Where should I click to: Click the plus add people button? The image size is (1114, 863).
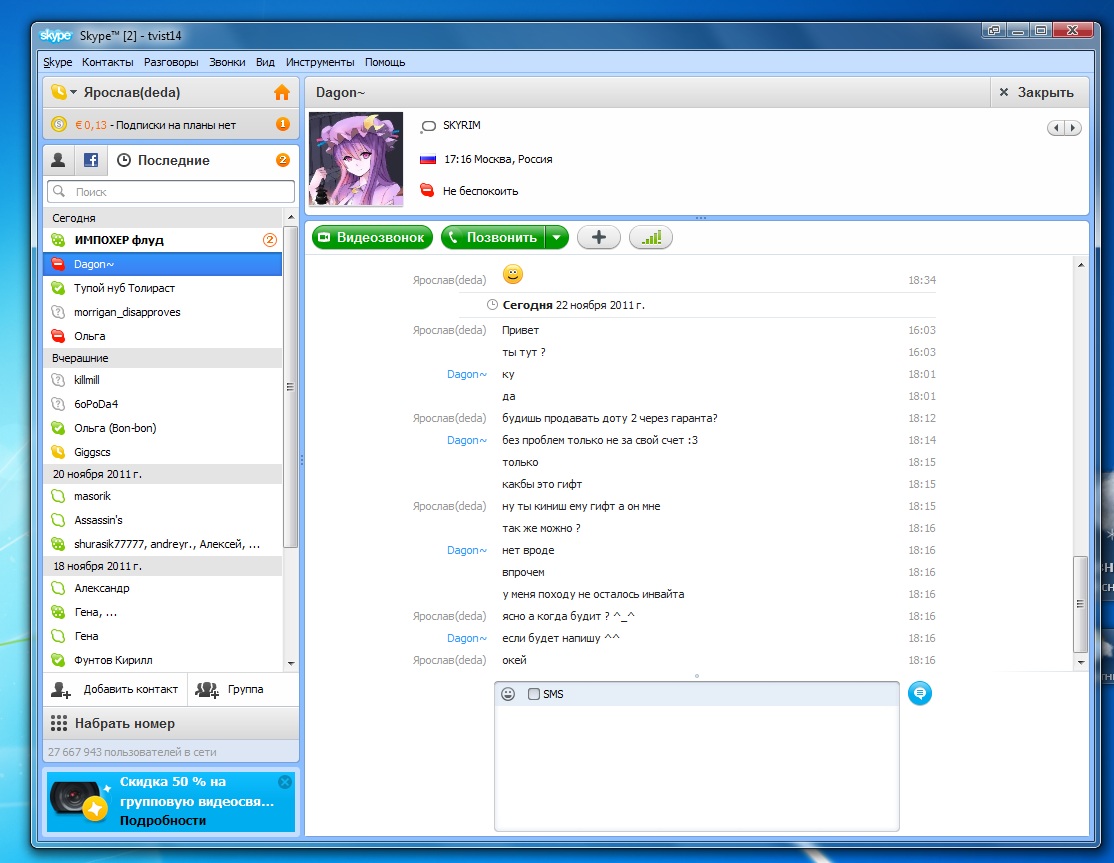[x=599, y=237]
